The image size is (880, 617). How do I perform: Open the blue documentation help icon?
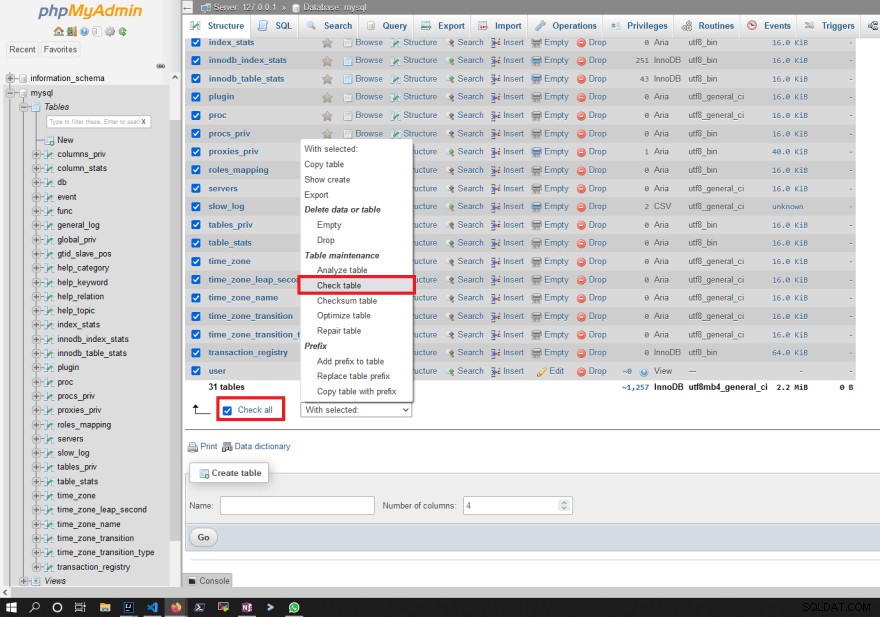[84, 31]
